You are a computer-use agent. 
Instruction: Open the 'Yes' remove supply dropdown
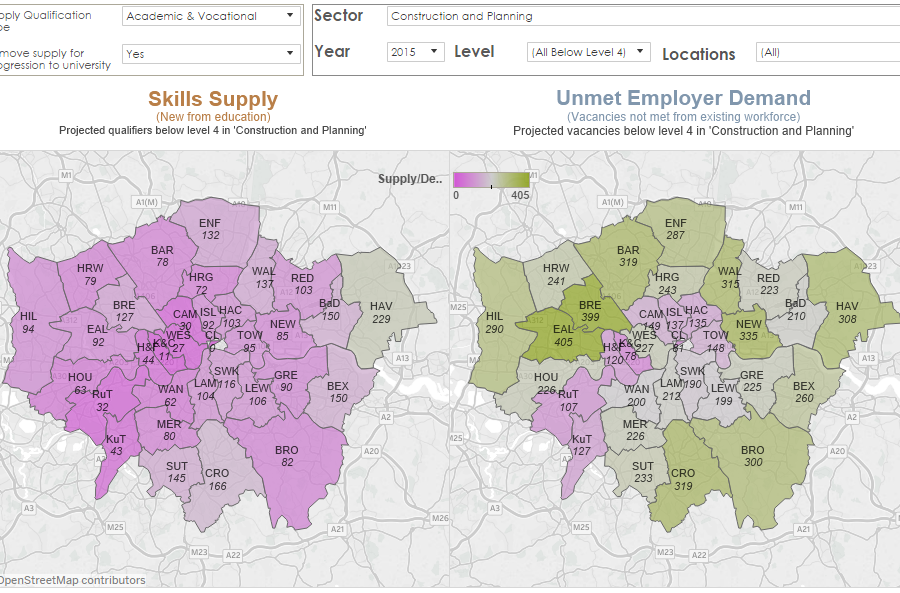click(x=210, y=54)
